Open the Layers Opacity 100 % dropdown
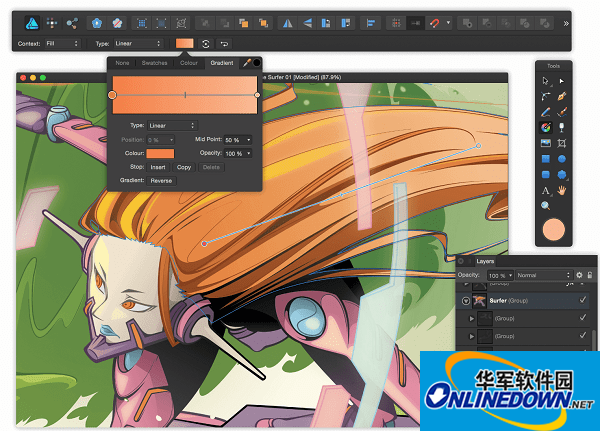Image resolution: width=600 pixels, height=431 pixels. 500,275
